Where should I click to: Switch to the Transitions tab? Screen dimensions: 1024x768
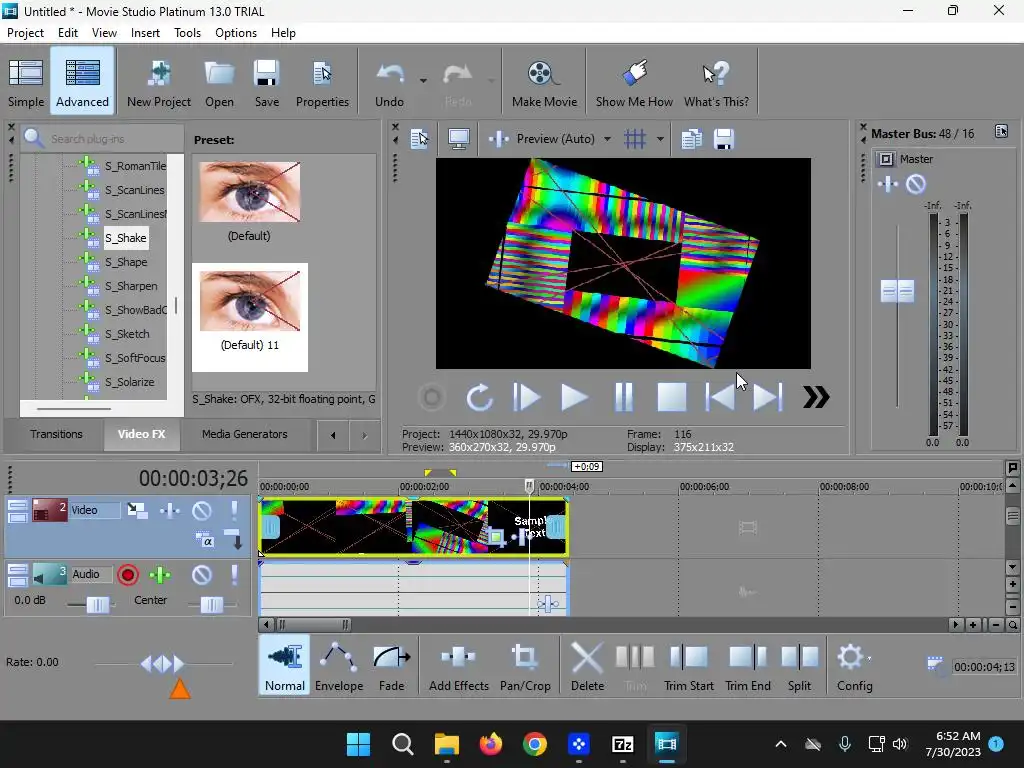56,434
